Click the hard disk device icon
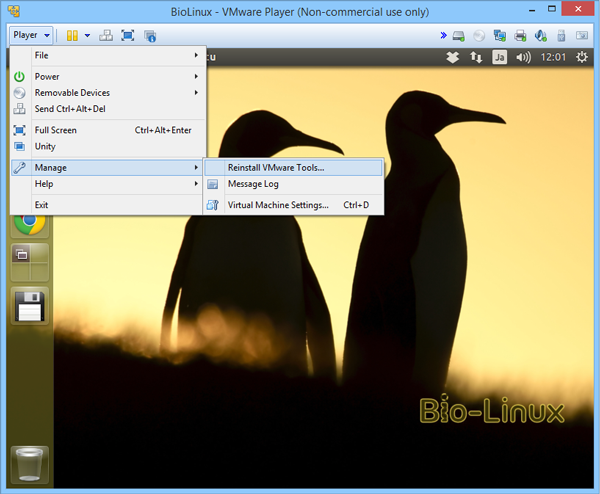Image resolution: width=600 pixels, height=494 pixels. pyautogui.click(x=458, y=36)
